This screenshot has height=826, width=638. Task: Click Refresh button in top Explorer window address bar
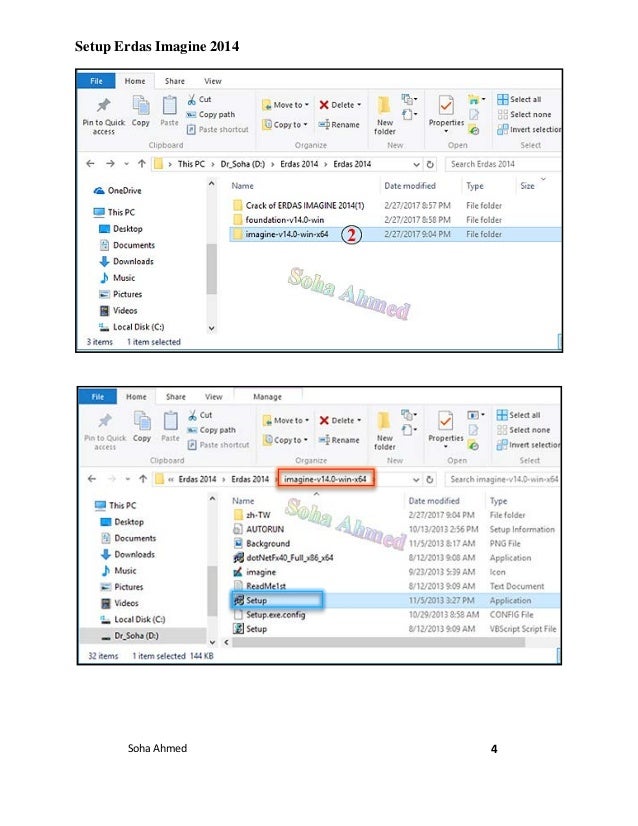pos(430,164)
